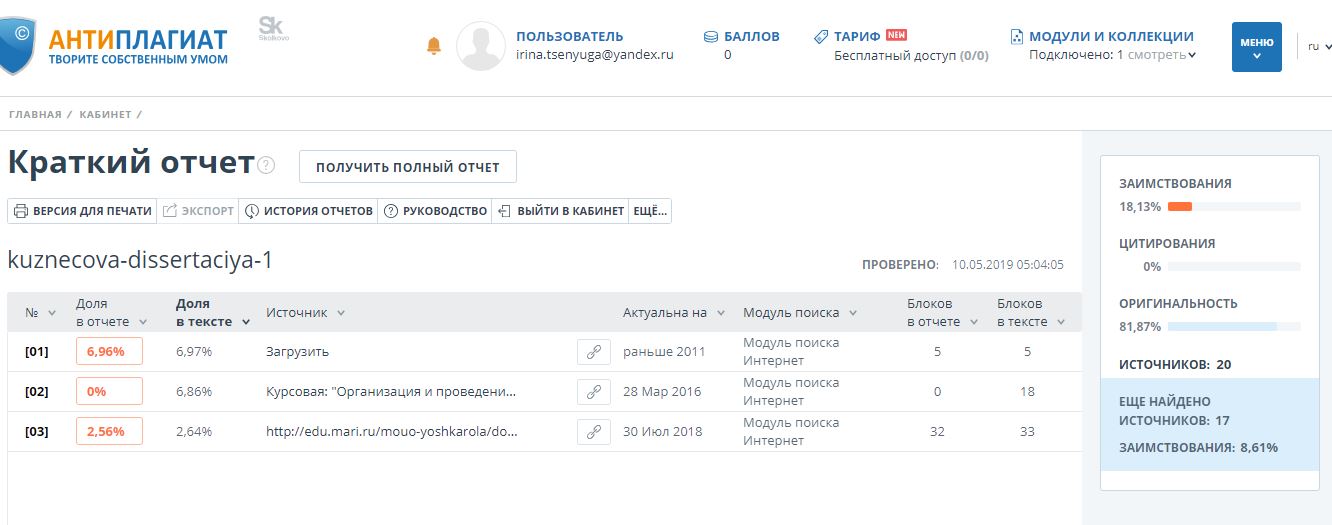The width and height of the screenshot is (1332, 525).
Task: Click the user profile avatar
Action: pyautogui.click(x=480, y=46)
